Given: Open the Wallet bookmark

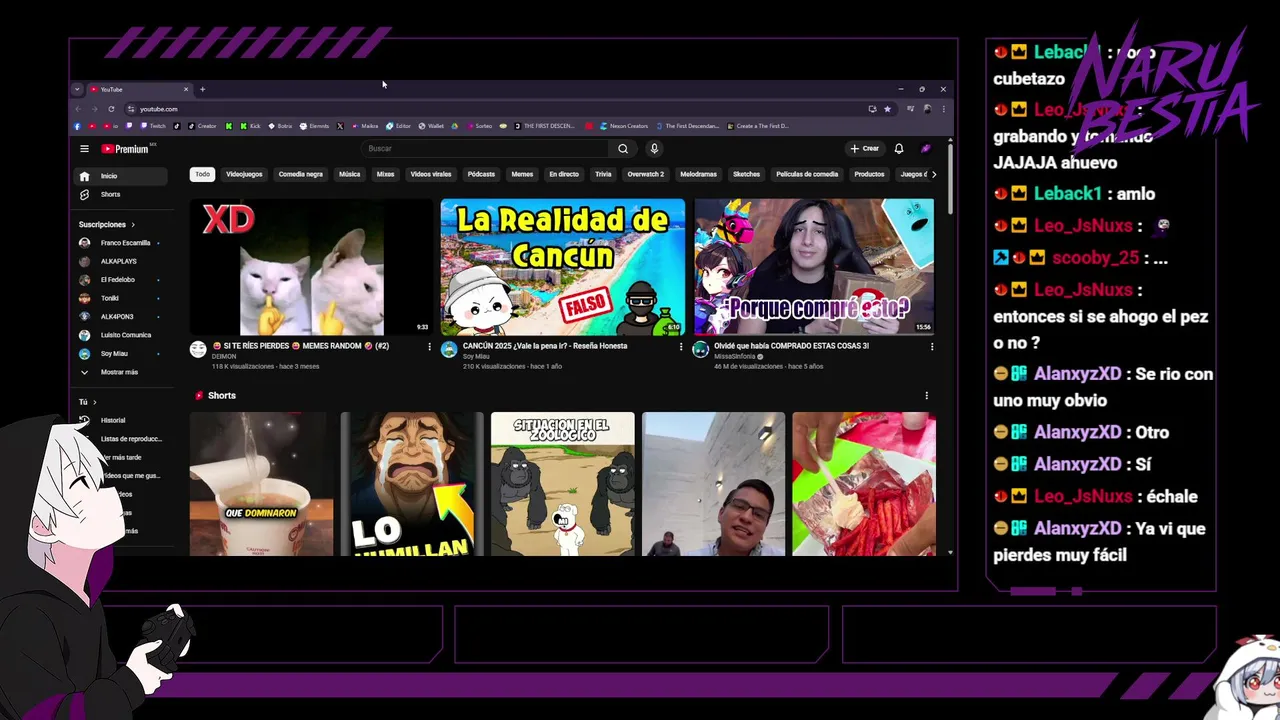Looking at the screenshot, I should point(430,126).
